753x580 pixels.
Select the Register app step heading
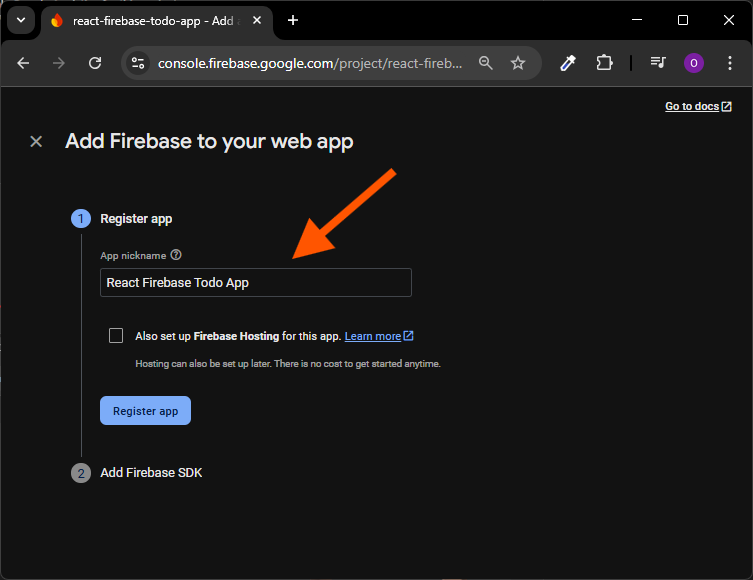point(136,219)
